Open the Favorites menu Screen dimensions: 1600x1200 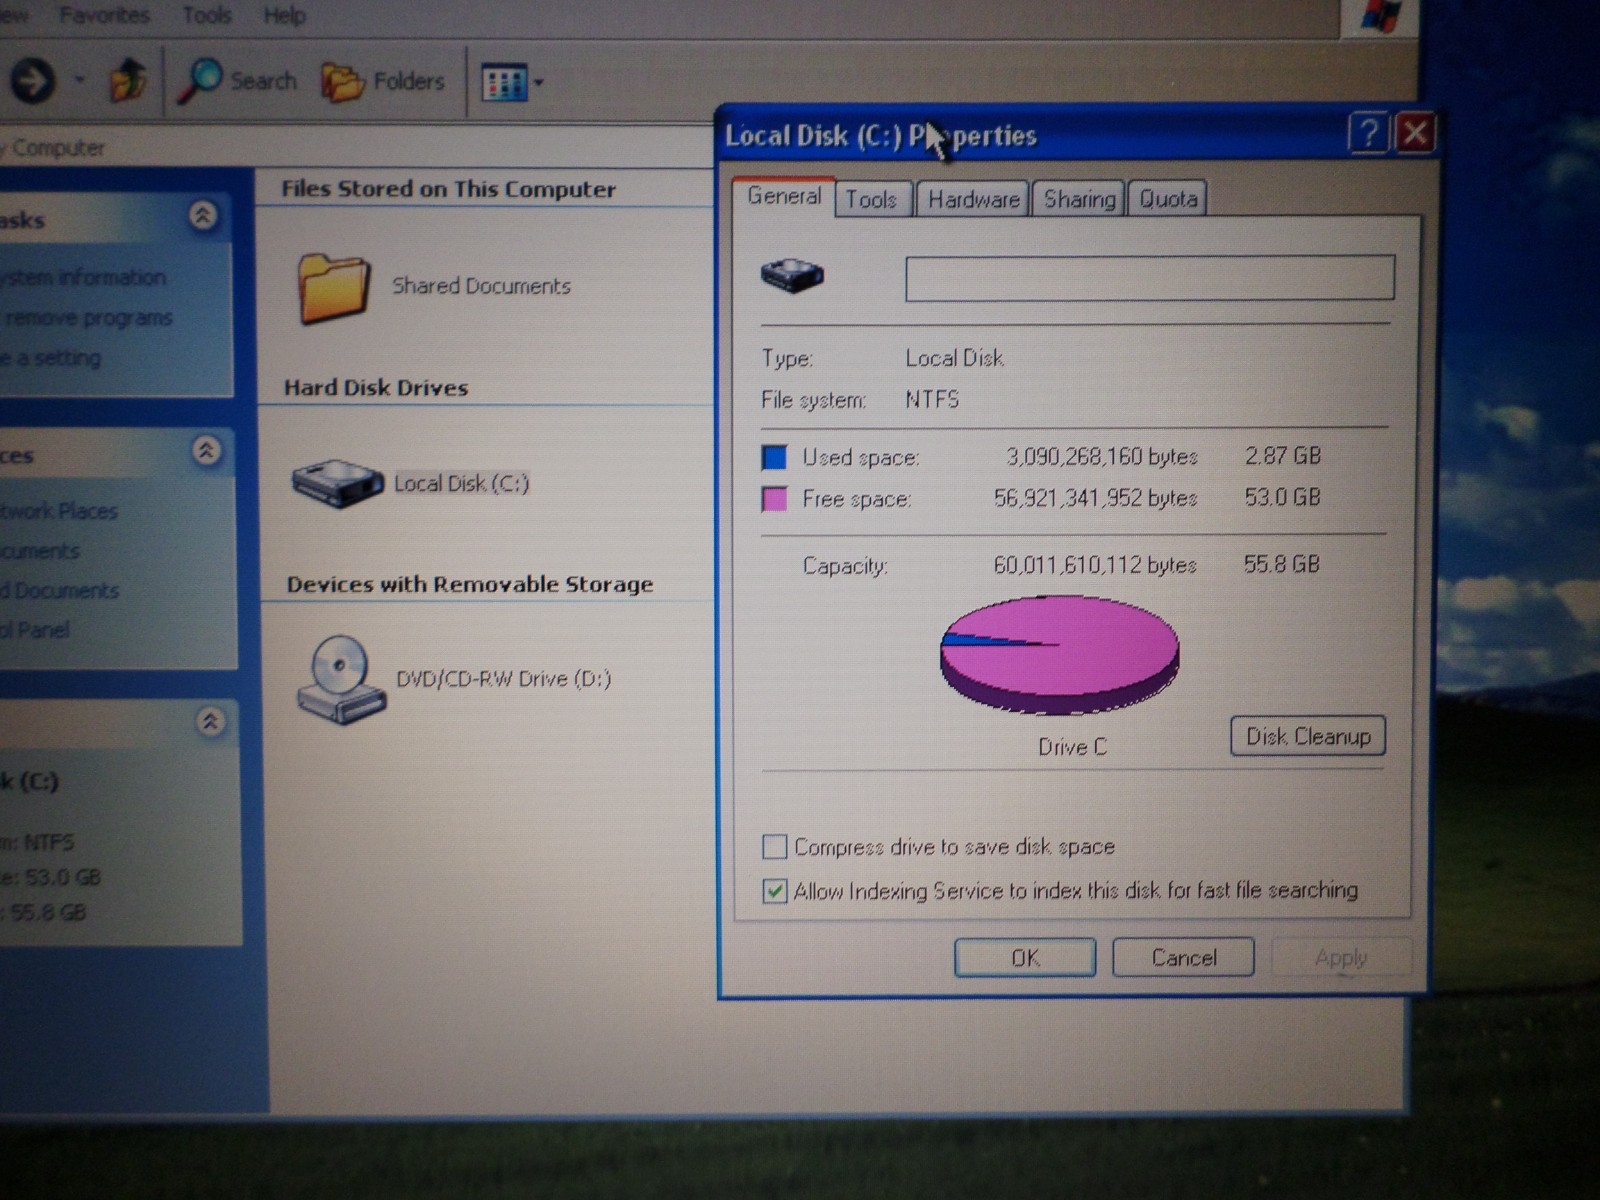(104, 15)
